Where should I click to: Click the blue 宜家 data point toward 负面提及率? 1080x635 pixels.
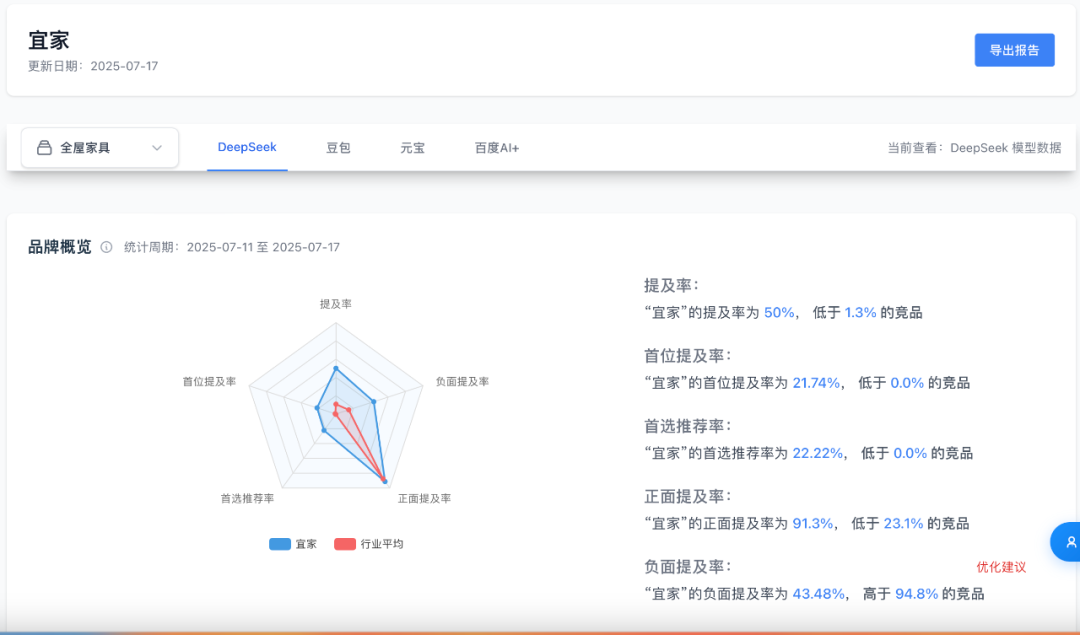[x=374, y=402]
